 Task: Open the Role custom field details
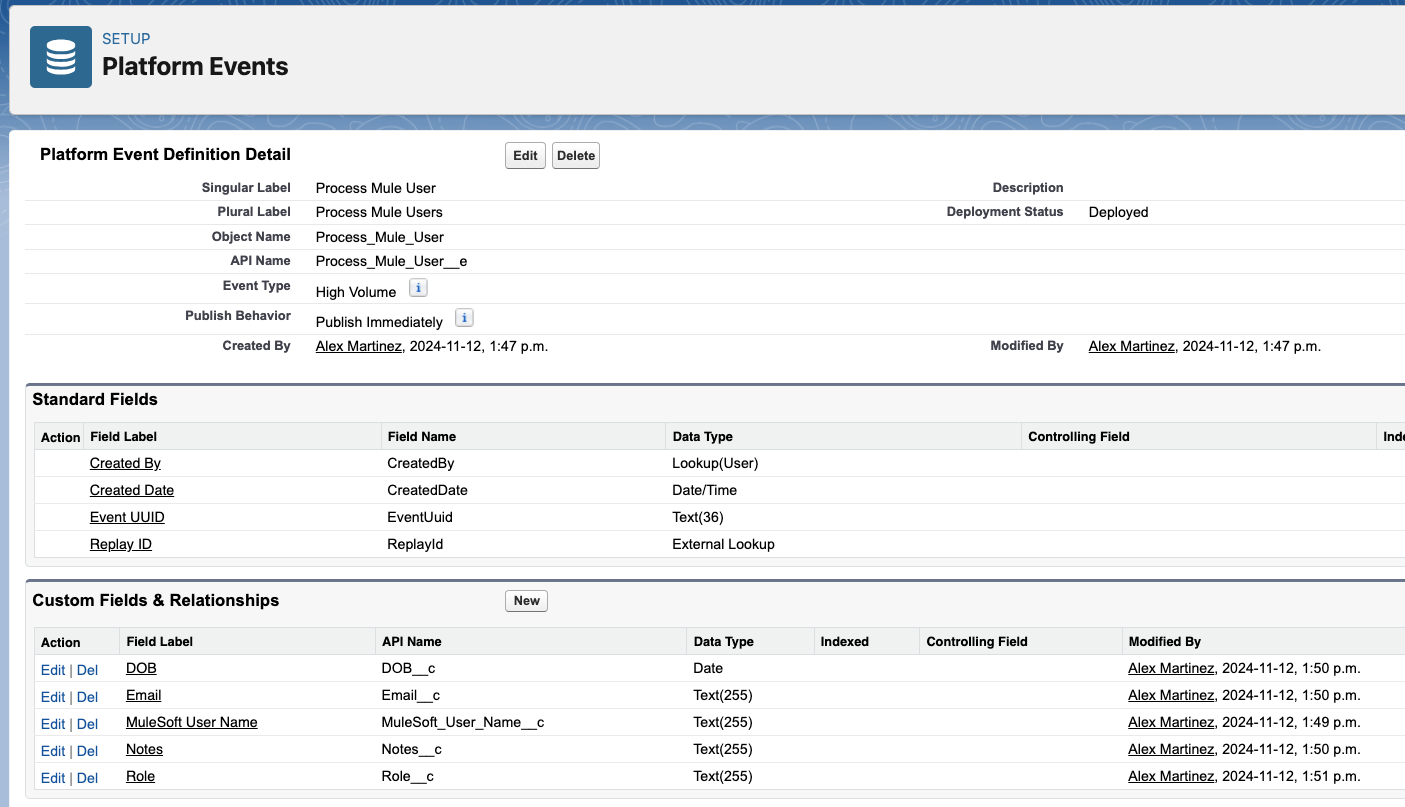point(139,776)
